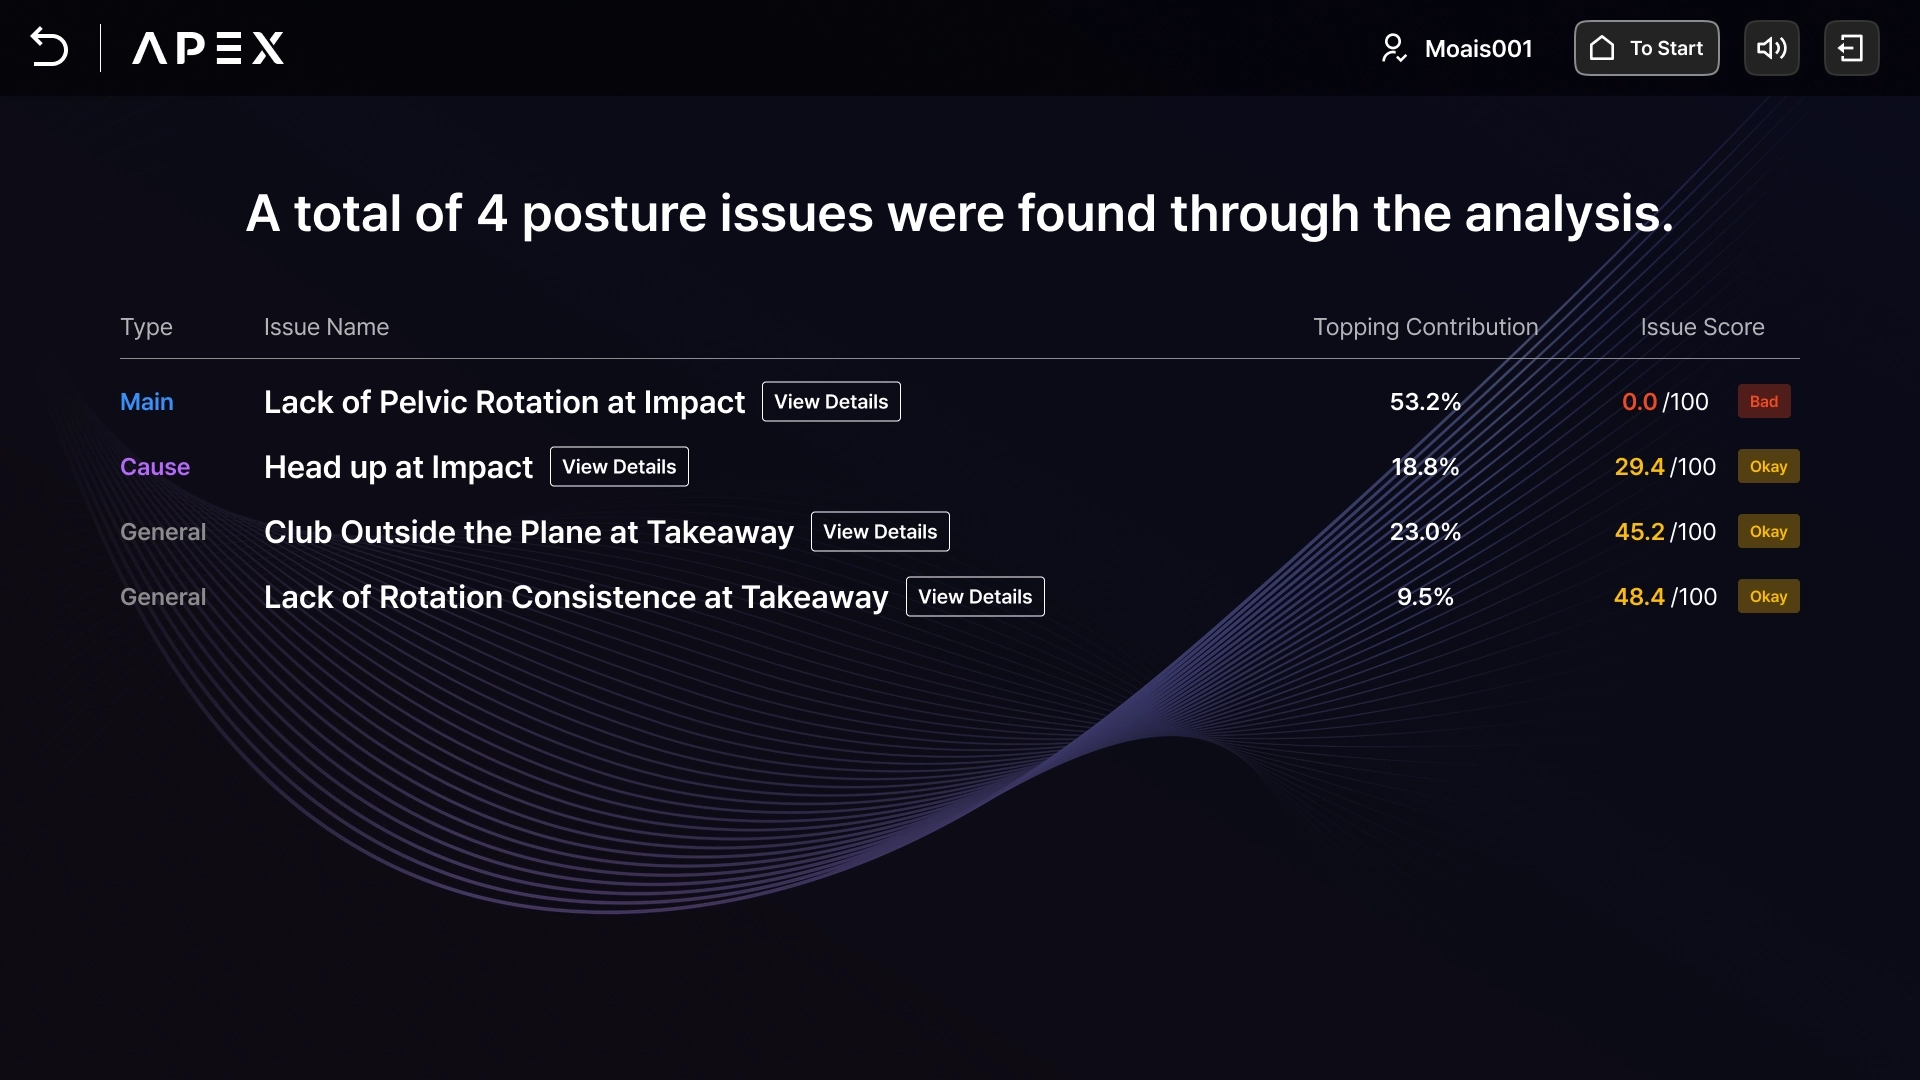Click the Topping Contribution column header
Image resolution: width=1920 pixels, height=1080 pixels.
click(1425, 327)
